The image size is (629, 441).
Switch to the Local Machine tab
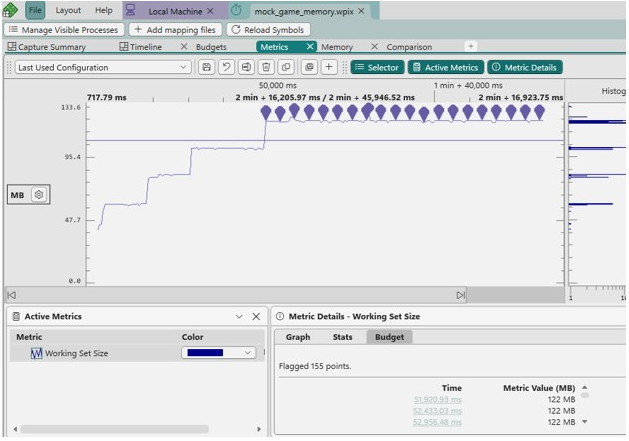(x=175, y=12)
